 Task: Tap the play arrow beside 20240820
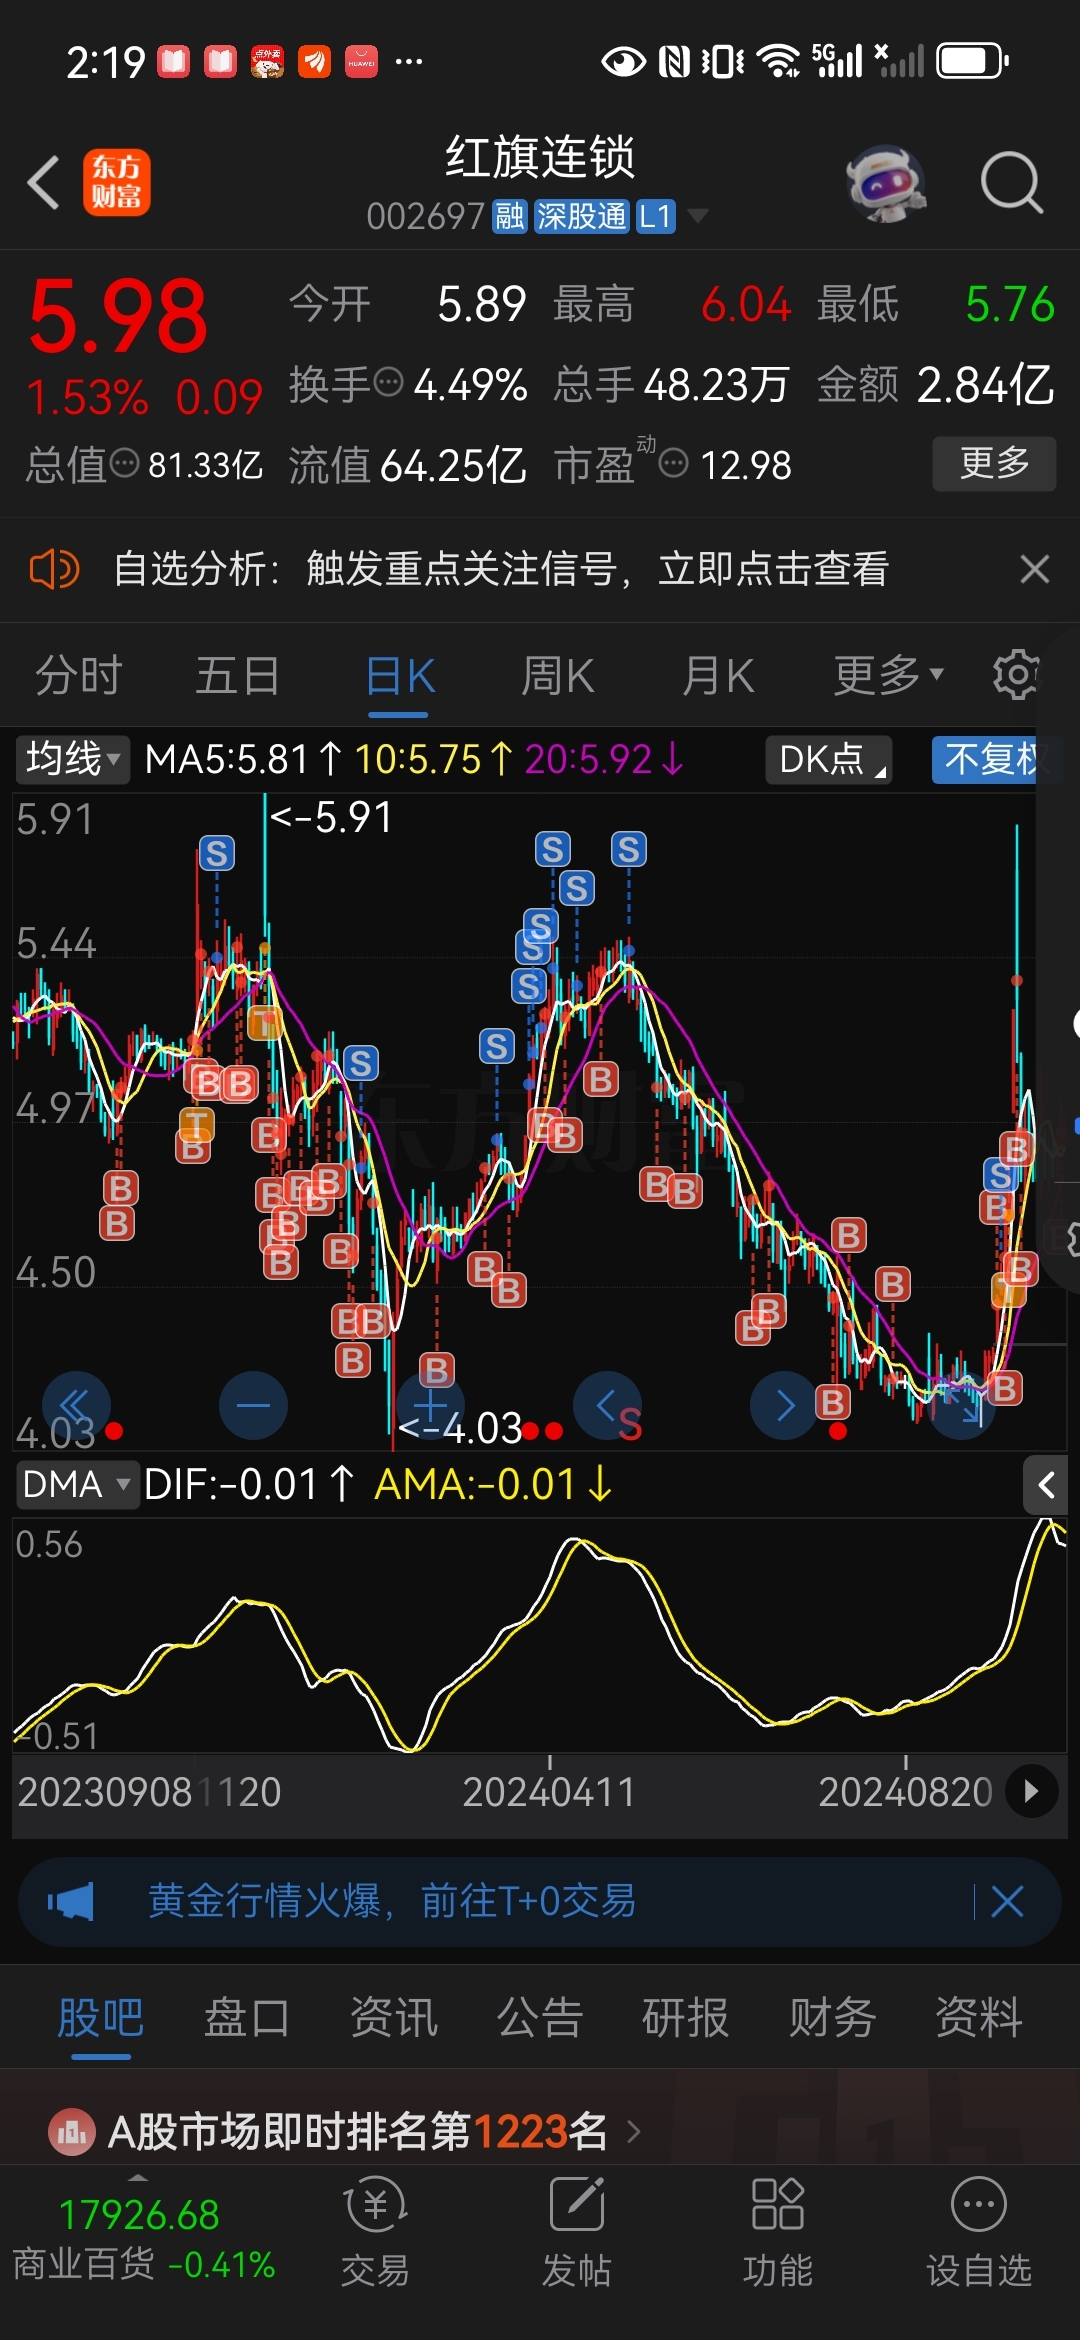[1031, 1791]
